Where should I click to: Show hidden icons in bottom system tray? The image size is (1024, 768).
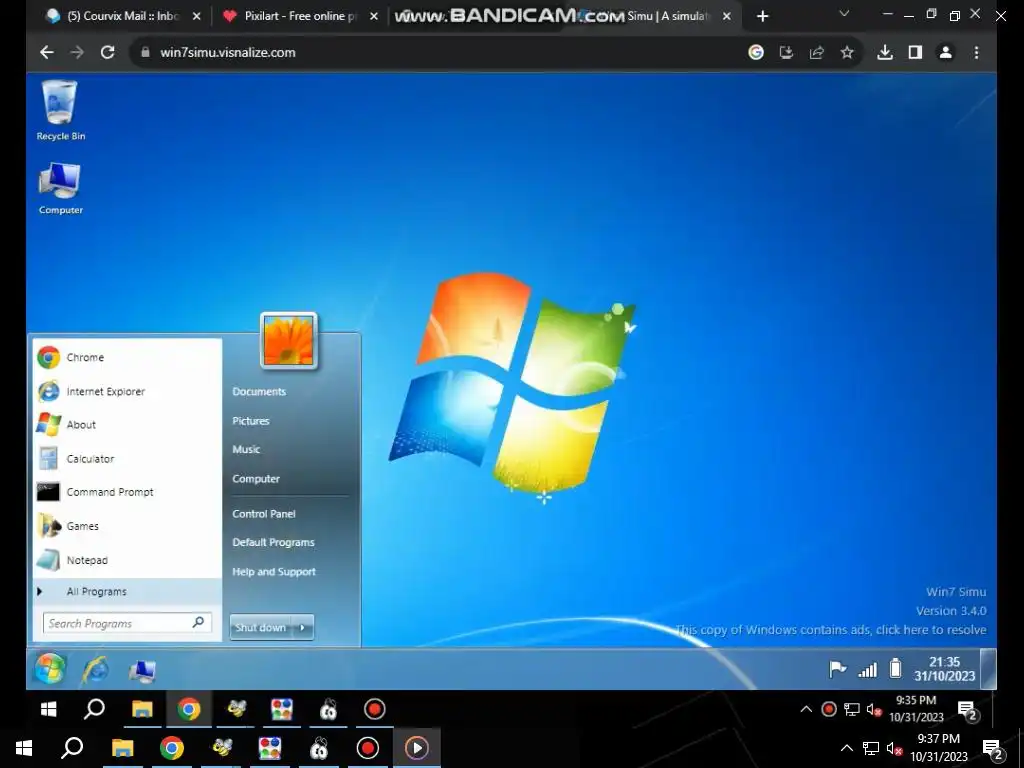pyautogui.click(x=846, y=748)
